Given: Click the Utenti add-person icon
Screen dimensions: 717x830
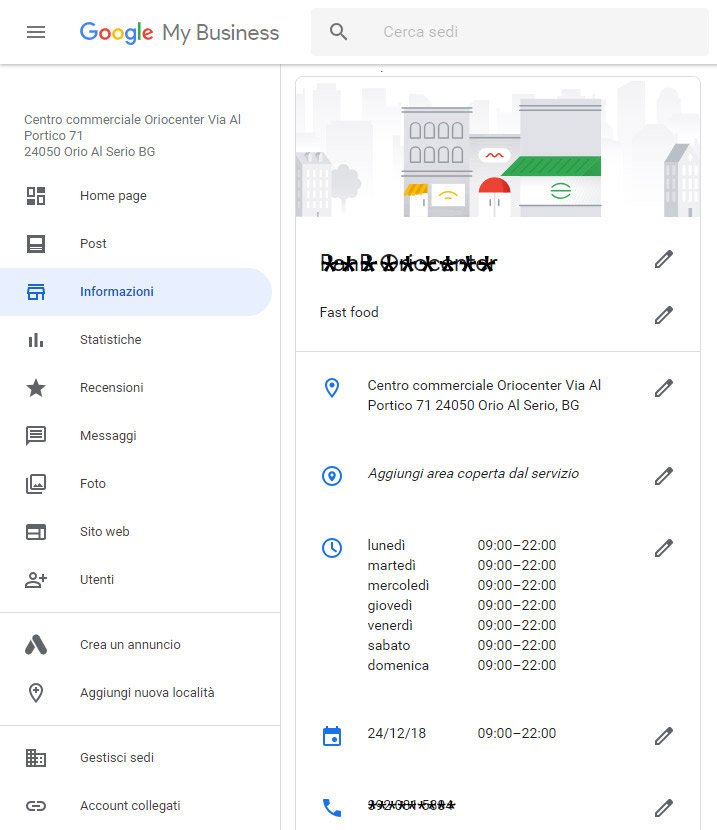Looking at the screenshot, I should [x=36, y=580].
